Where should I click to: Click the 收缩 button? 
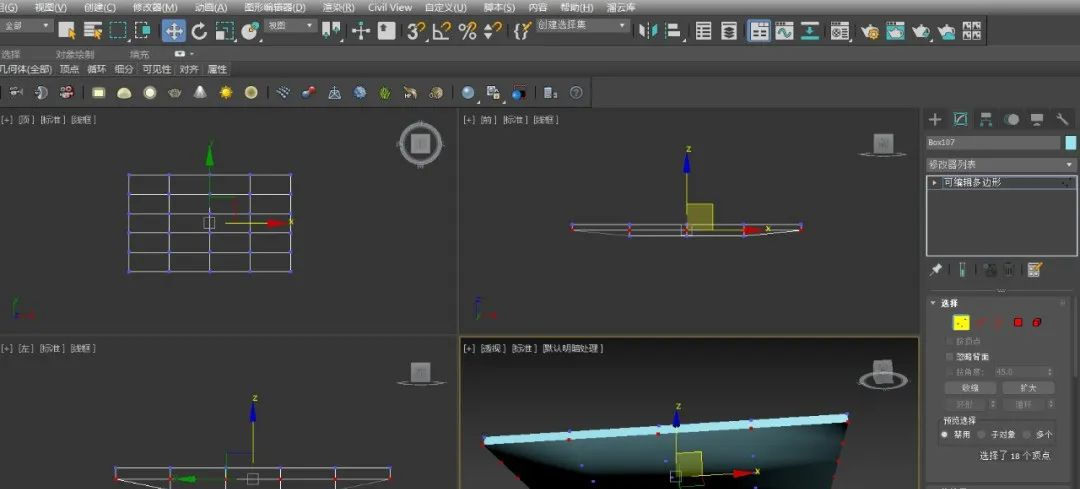[x=970, y=388]
